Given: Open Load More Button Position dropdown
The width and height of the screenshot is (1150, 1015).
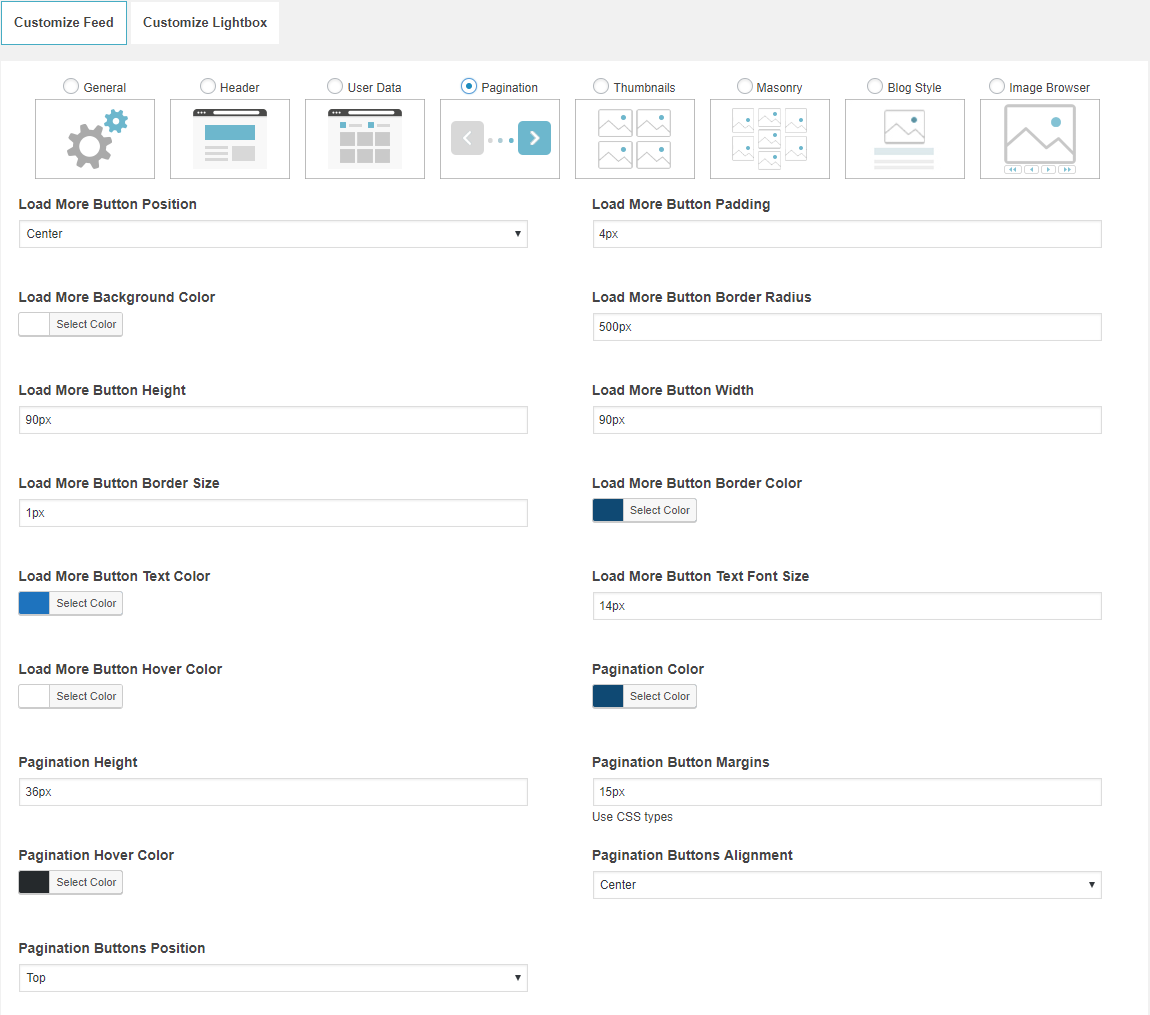Looking at the screenshot, I should pos(273,234).
